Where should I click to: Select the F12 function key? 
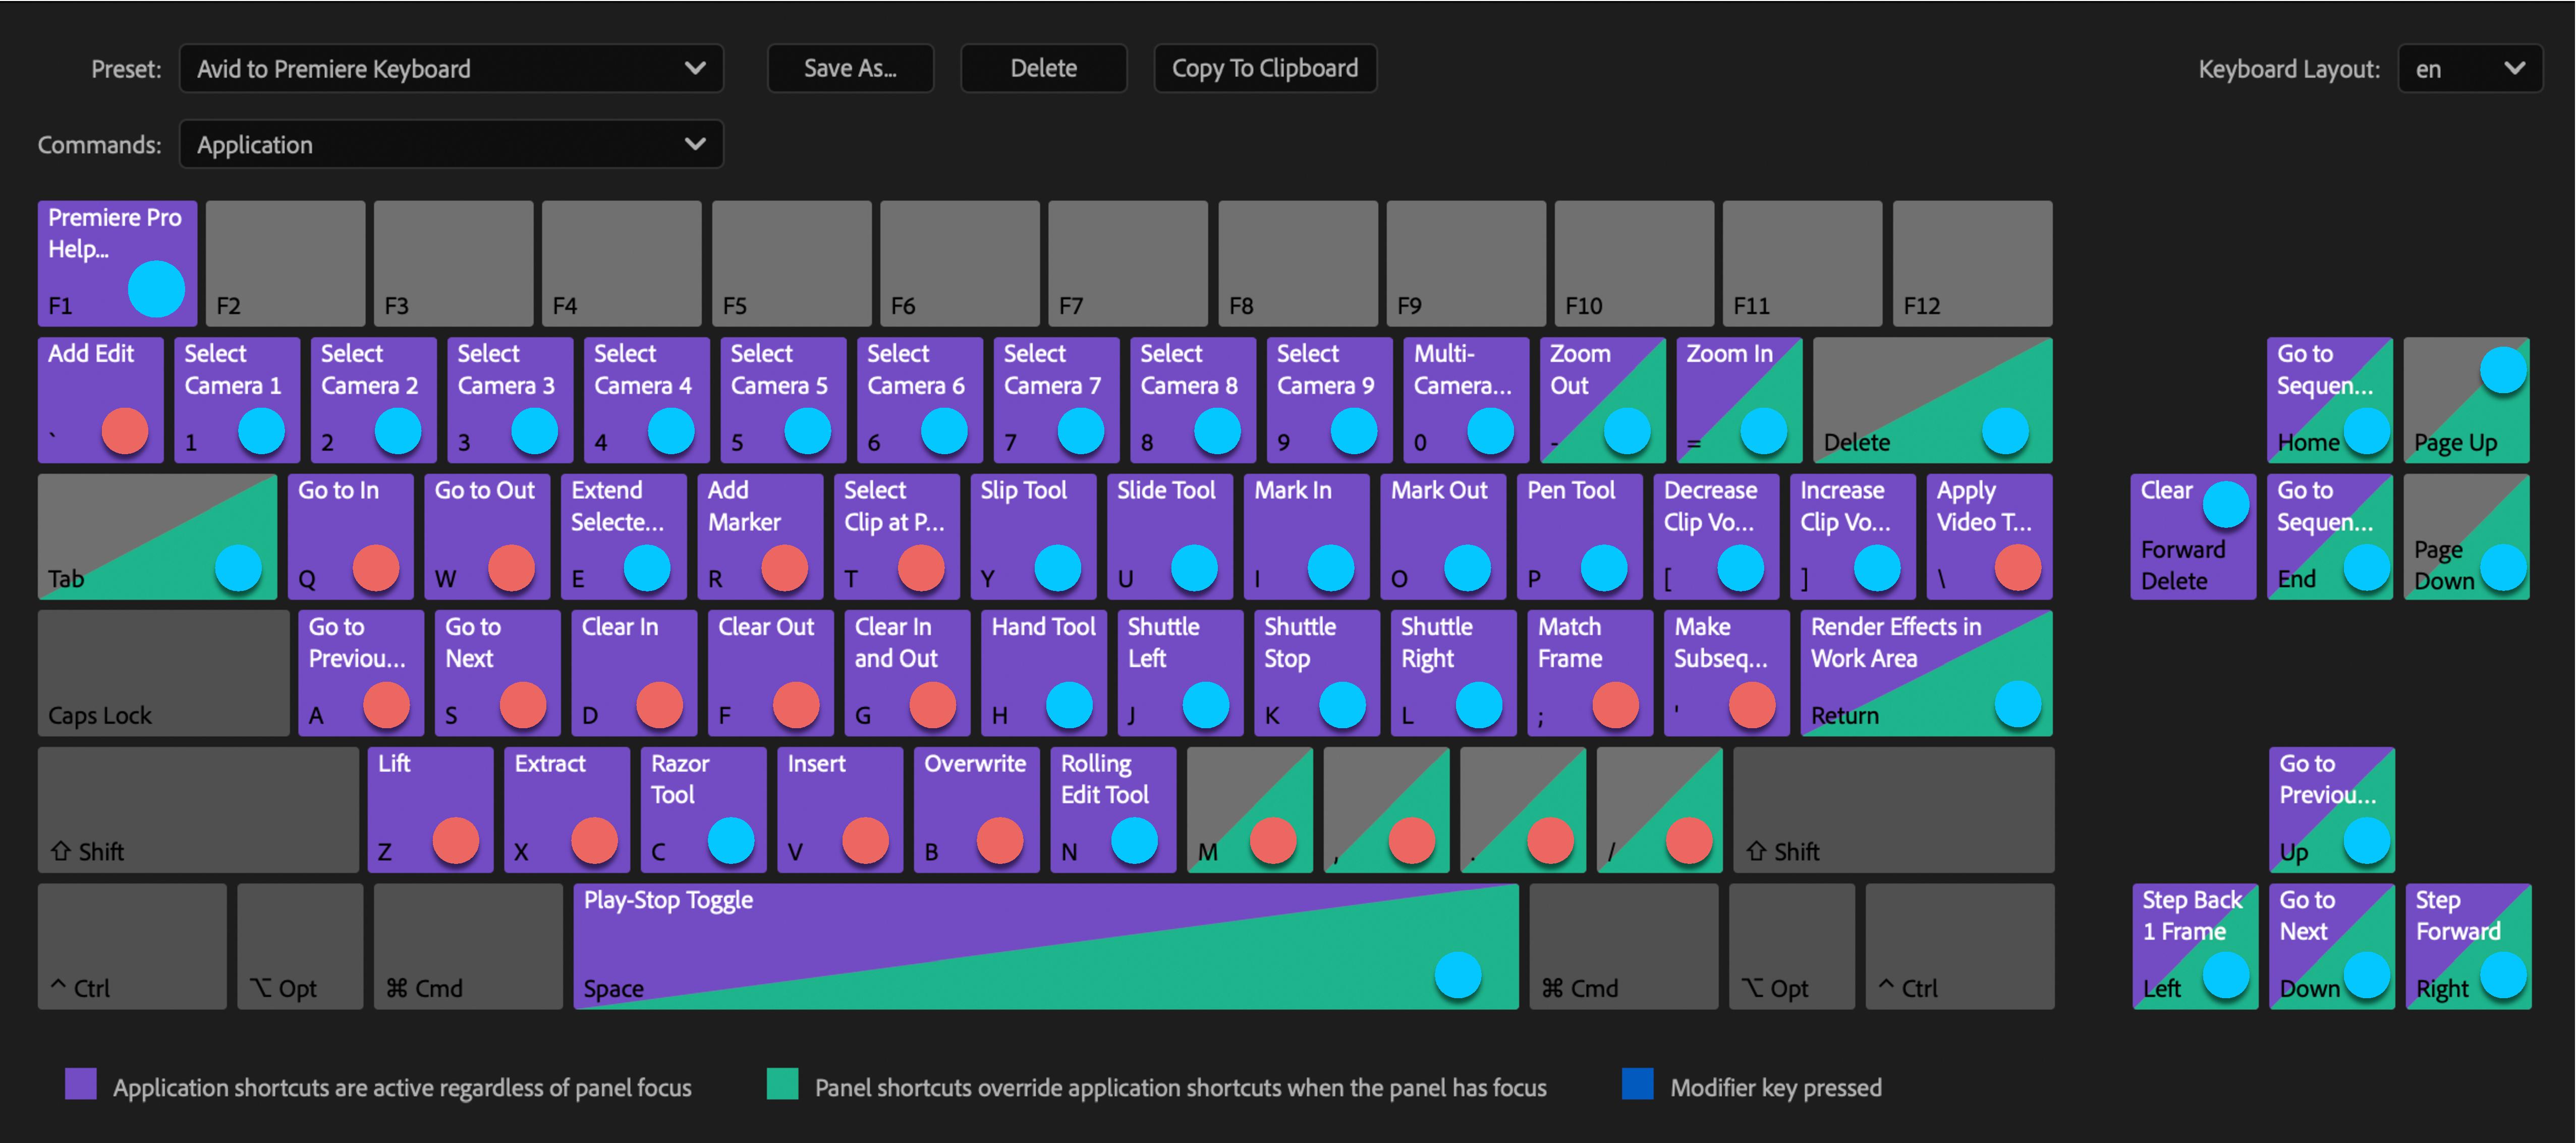click(1973, 263)
